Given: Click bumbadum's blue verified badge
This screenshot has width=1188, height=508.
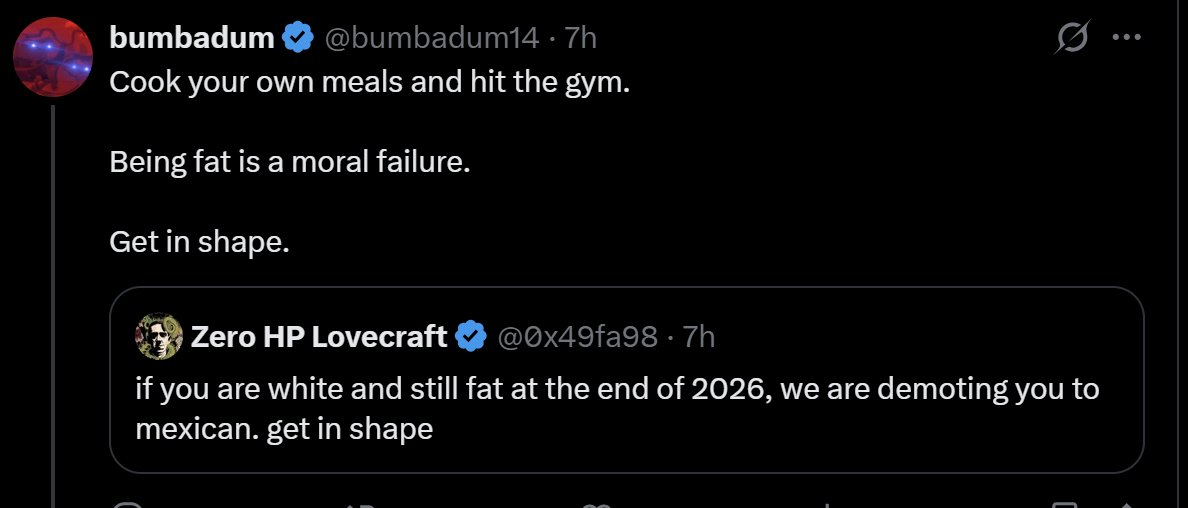Looking at the screenshot, I should point(297,39).
